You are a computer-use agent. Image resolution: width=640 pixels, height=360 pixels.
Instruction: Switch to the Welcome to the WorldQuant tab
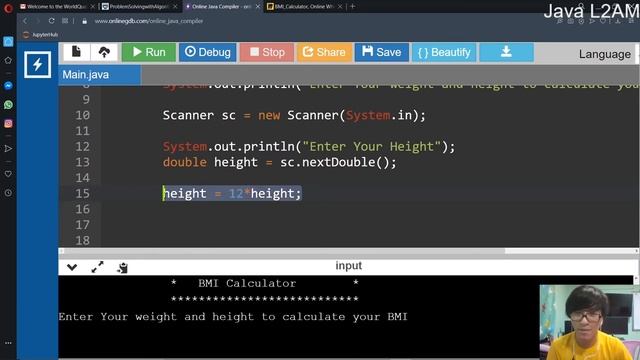pyautogui.click(x=56, y=7)
